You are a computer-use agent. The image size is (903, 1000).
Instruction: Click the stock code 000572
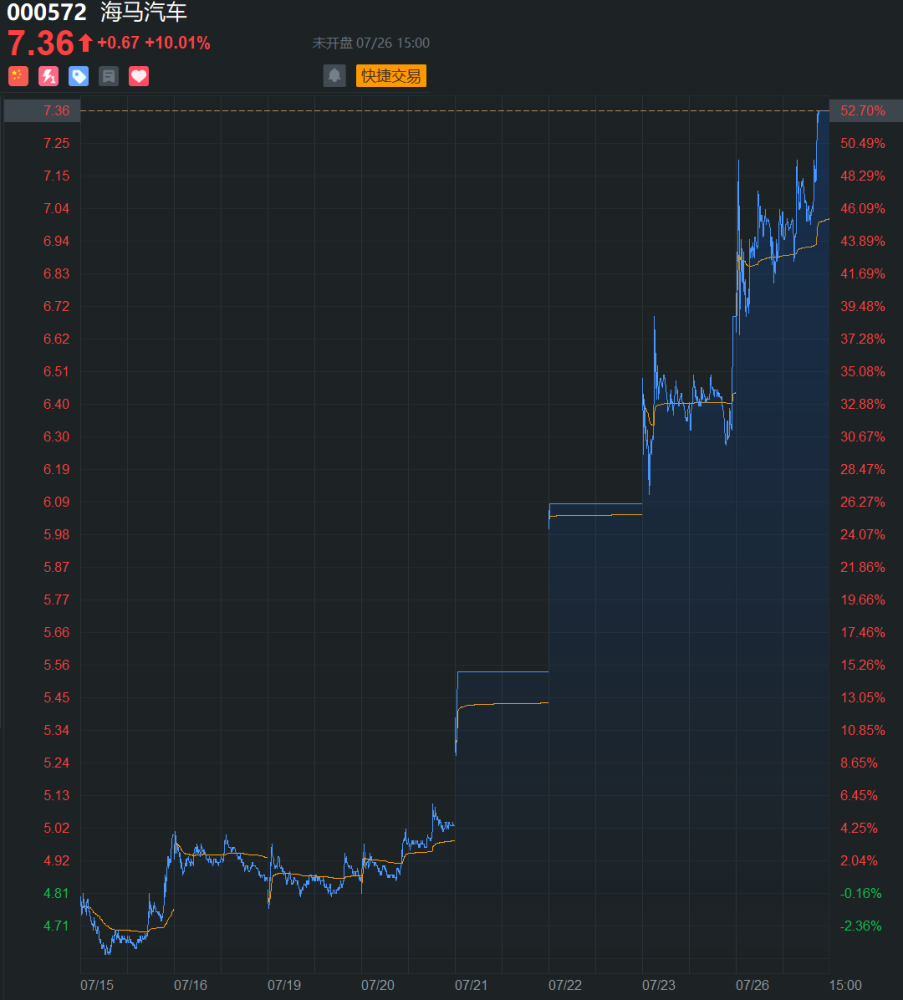pyautogui.click(x=47, y=12)
